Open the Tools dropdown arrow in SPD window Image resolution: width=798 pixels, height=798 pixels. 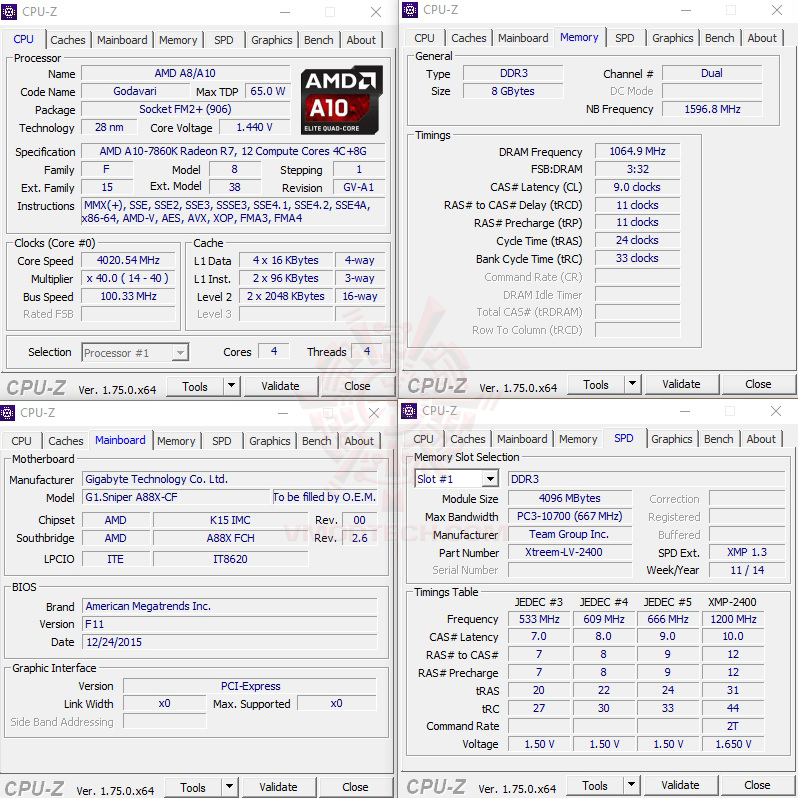[631, 785]
